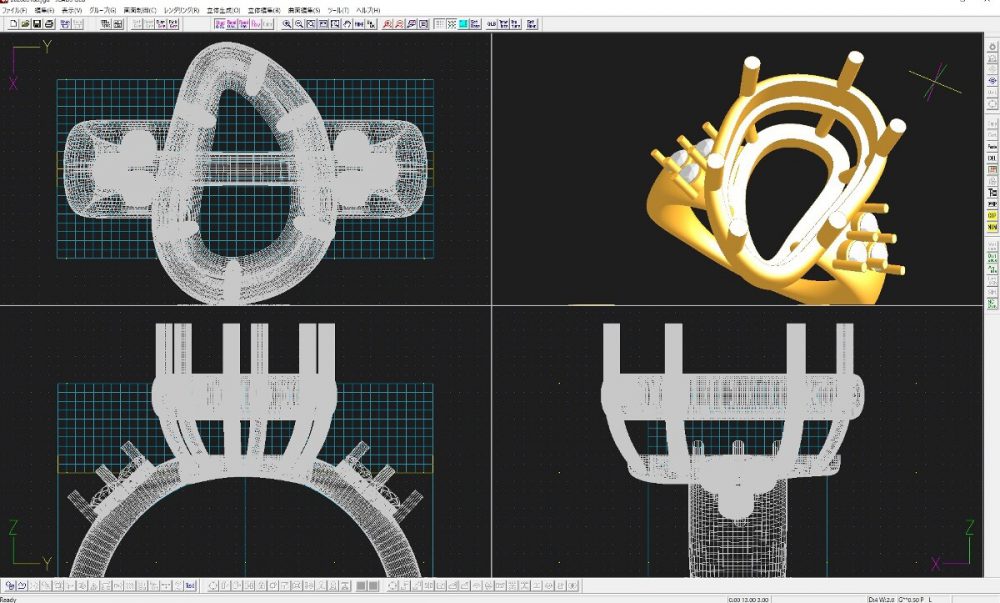The height and width of the screenshot is (603, 1000).
Task: Toggle the cross-hatch grid snap icon
Action: [x=452, y=24]
